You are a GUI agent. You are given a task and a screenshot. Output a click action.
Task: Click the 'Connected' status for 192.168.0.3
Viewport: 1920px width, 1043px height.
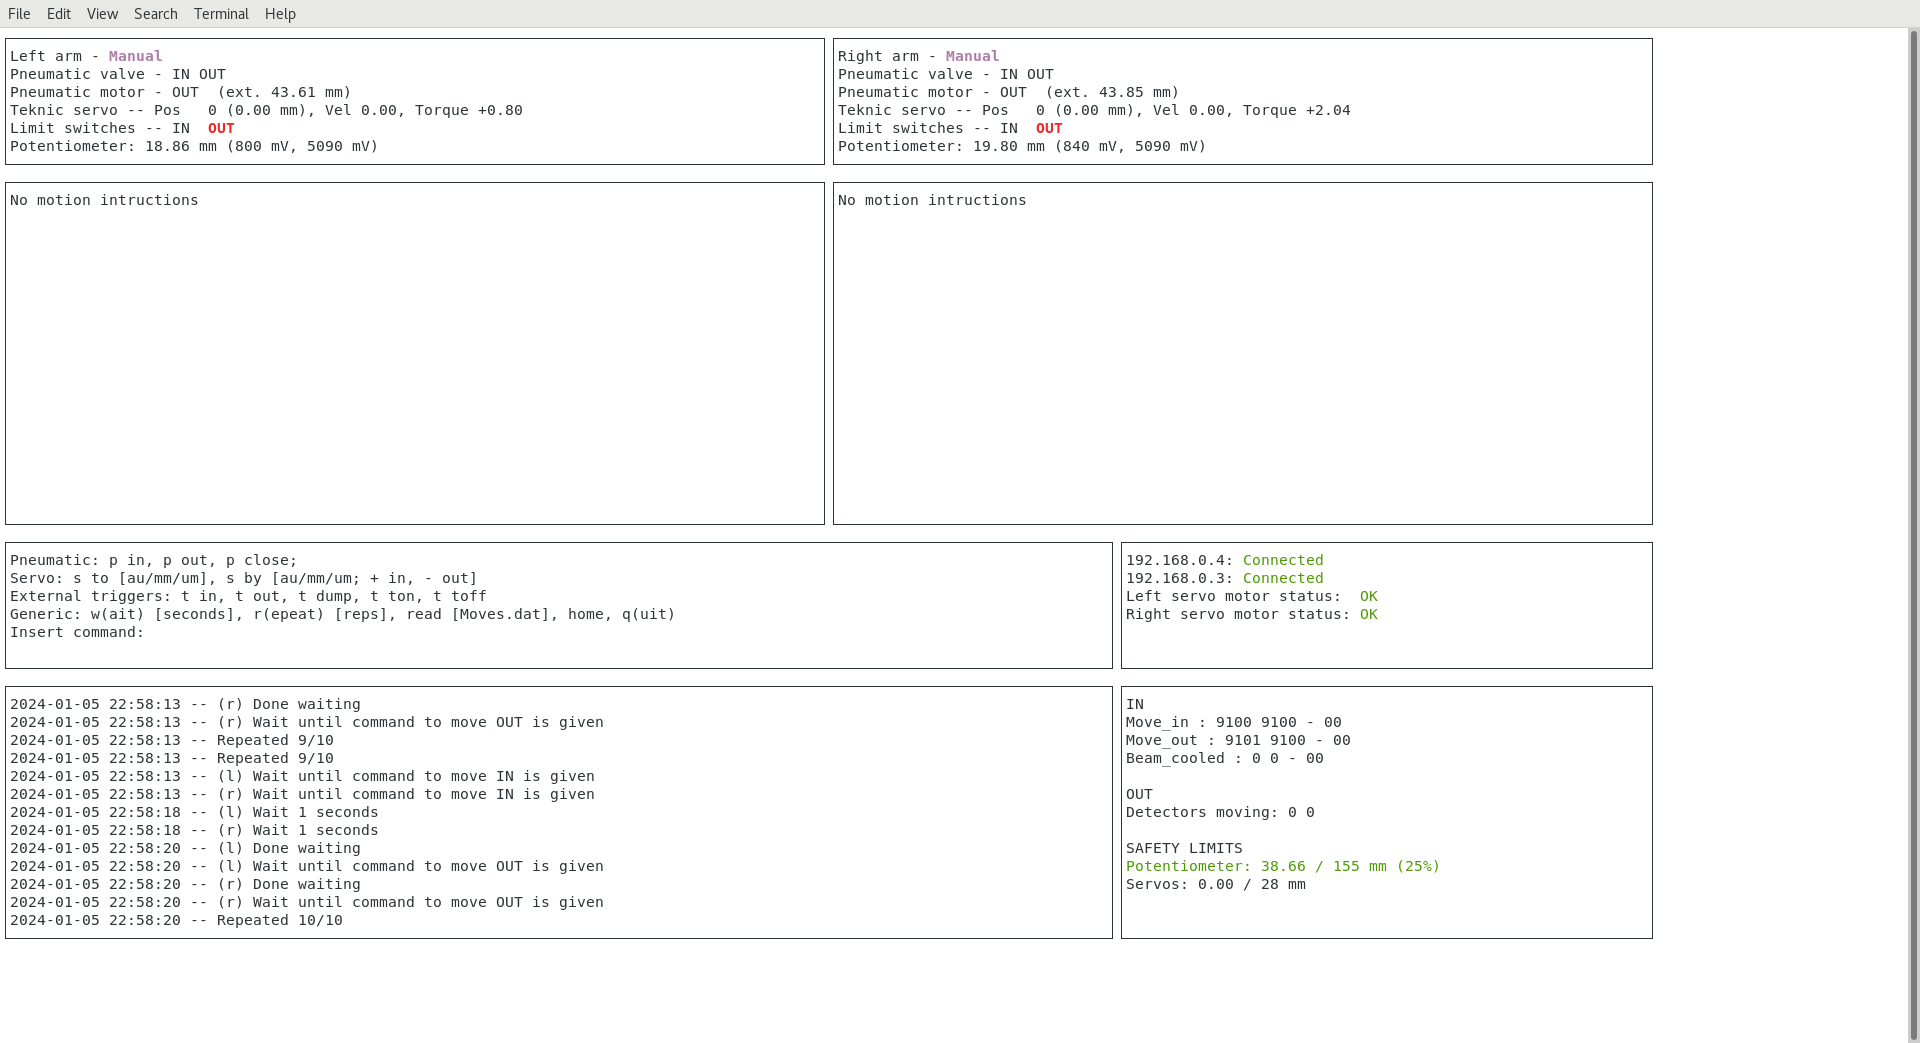tap(1283, 578)
